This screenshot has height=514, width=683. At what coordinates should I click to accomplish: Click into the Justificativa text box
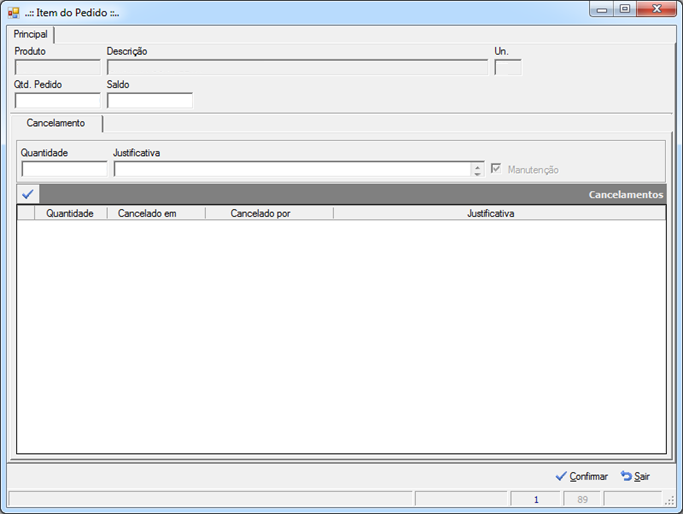[x=293, y=169]
